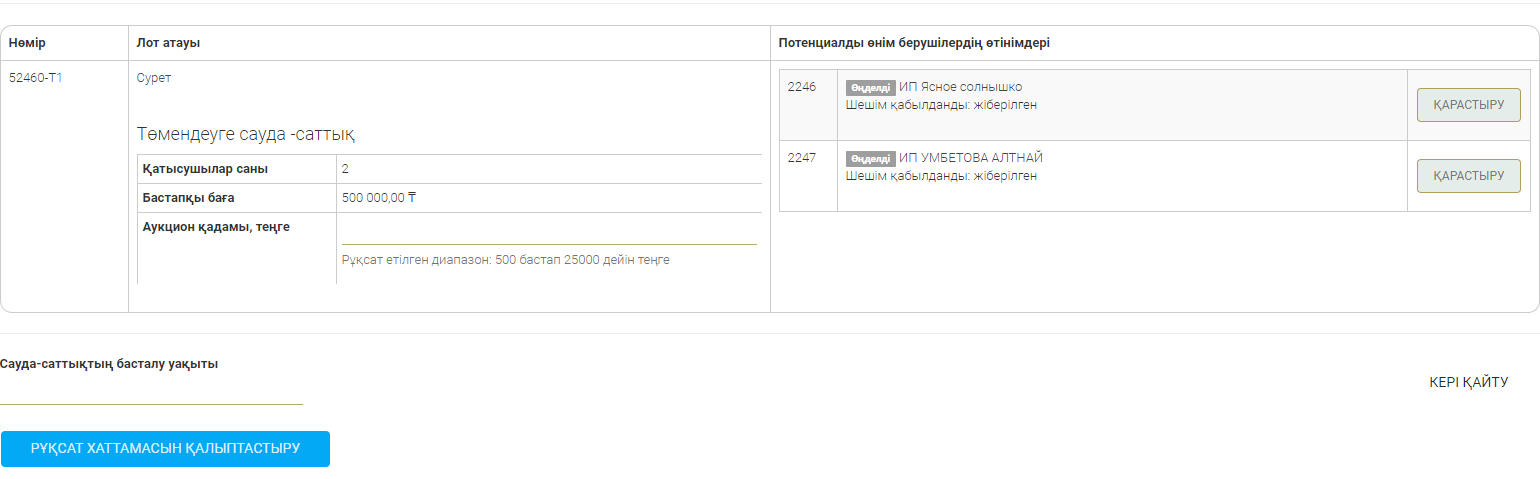The width and height of the screenshot is (1540, 479).
Task: Open lot number 52460-T1 link
Action: pyautogui.click(x=36, y=78)
